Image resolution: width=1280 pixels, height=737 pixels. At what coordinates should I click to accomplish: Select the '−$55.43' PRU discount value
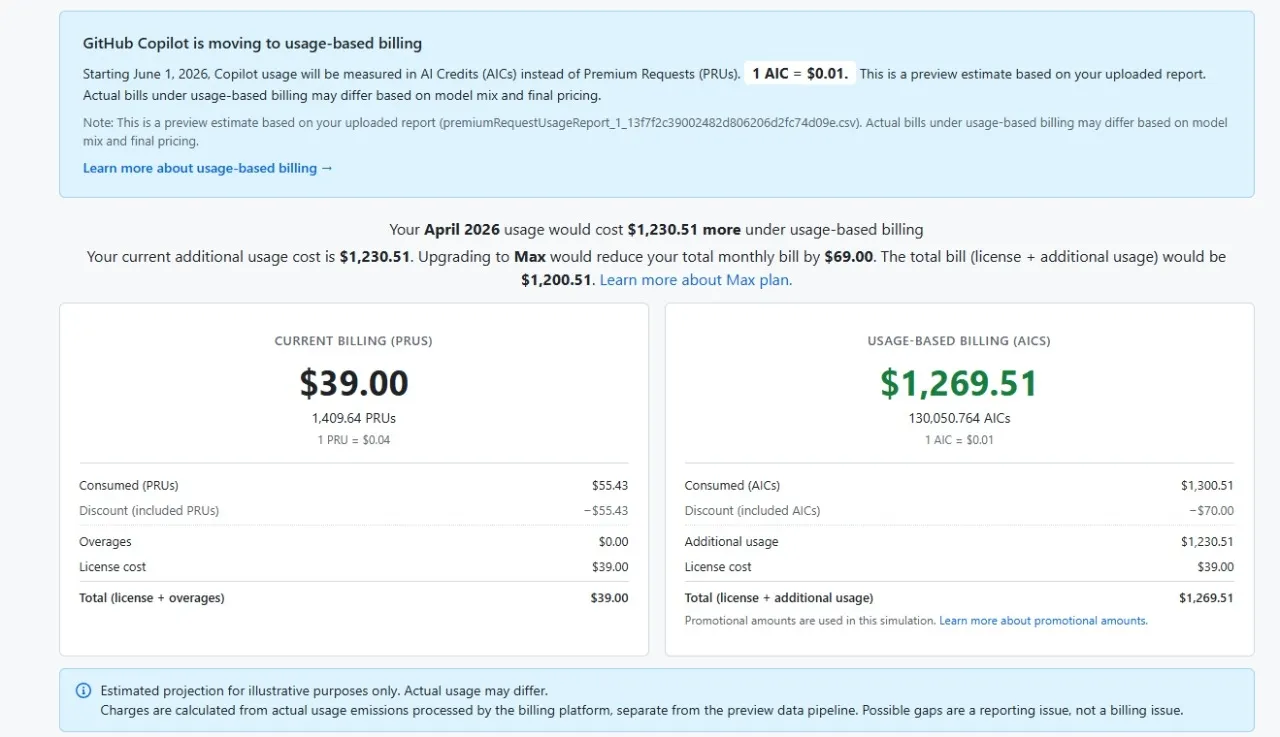pos(606,511)
